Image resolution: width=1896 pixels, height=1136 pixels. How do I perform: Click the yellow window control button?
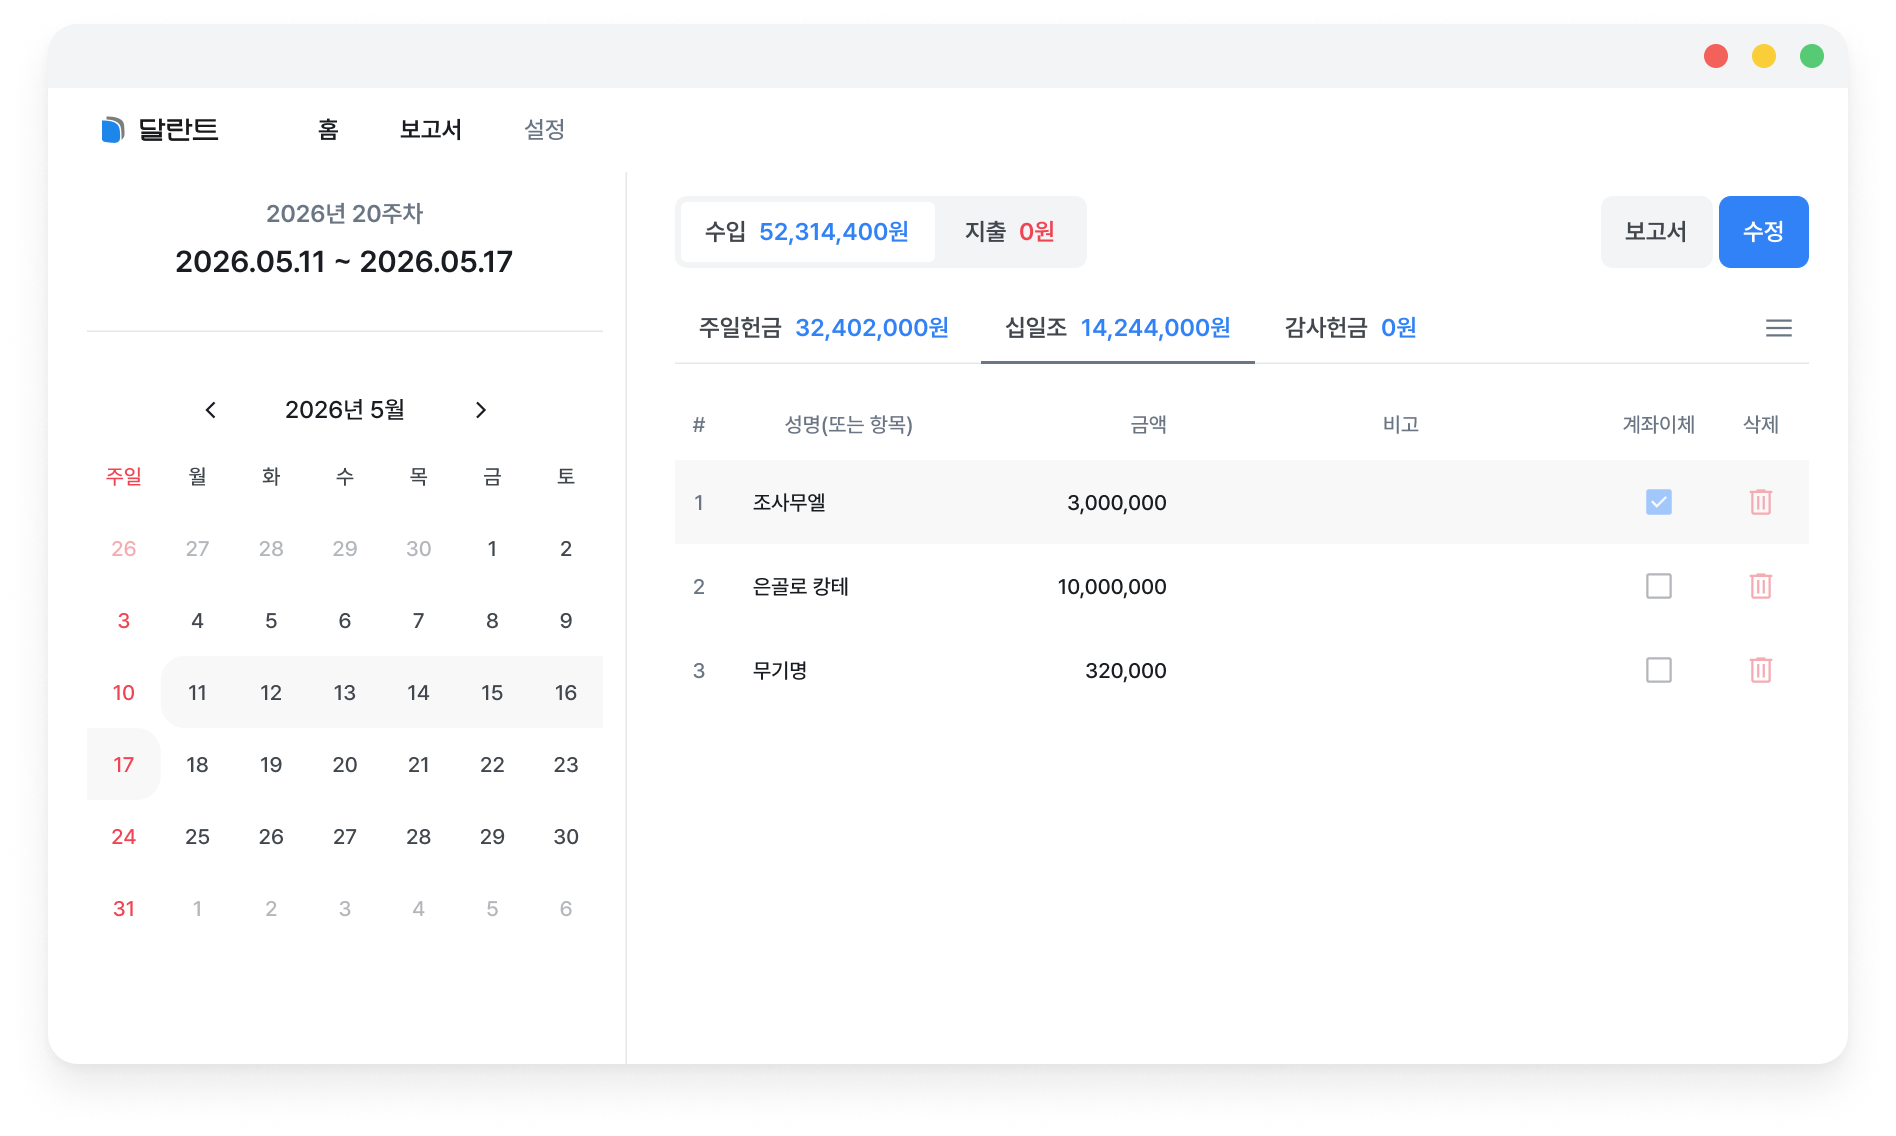[1764, 56]
